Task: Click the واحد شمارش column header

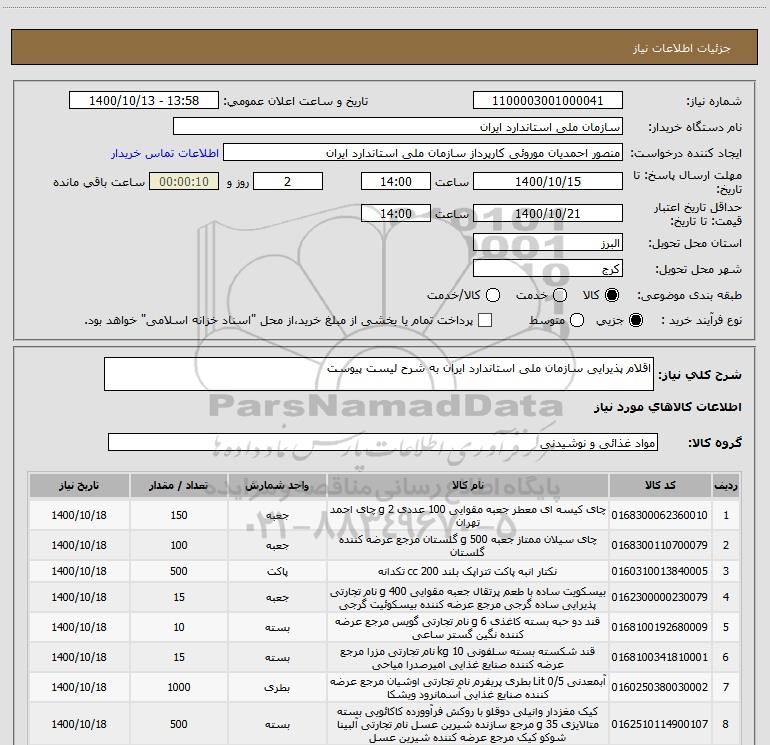Action: pyautogui.click(x=277, y=485)
